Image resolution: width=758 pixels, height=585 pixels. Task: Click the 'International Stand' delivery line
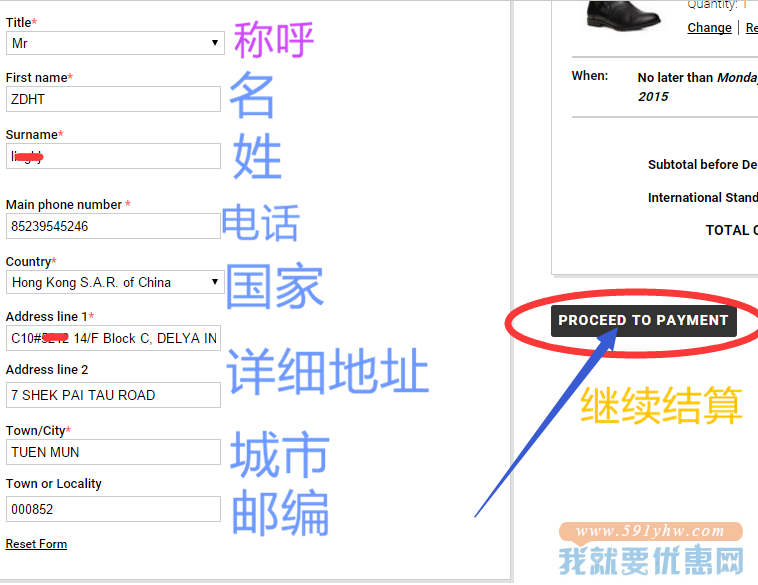click(x=703, y=197)
